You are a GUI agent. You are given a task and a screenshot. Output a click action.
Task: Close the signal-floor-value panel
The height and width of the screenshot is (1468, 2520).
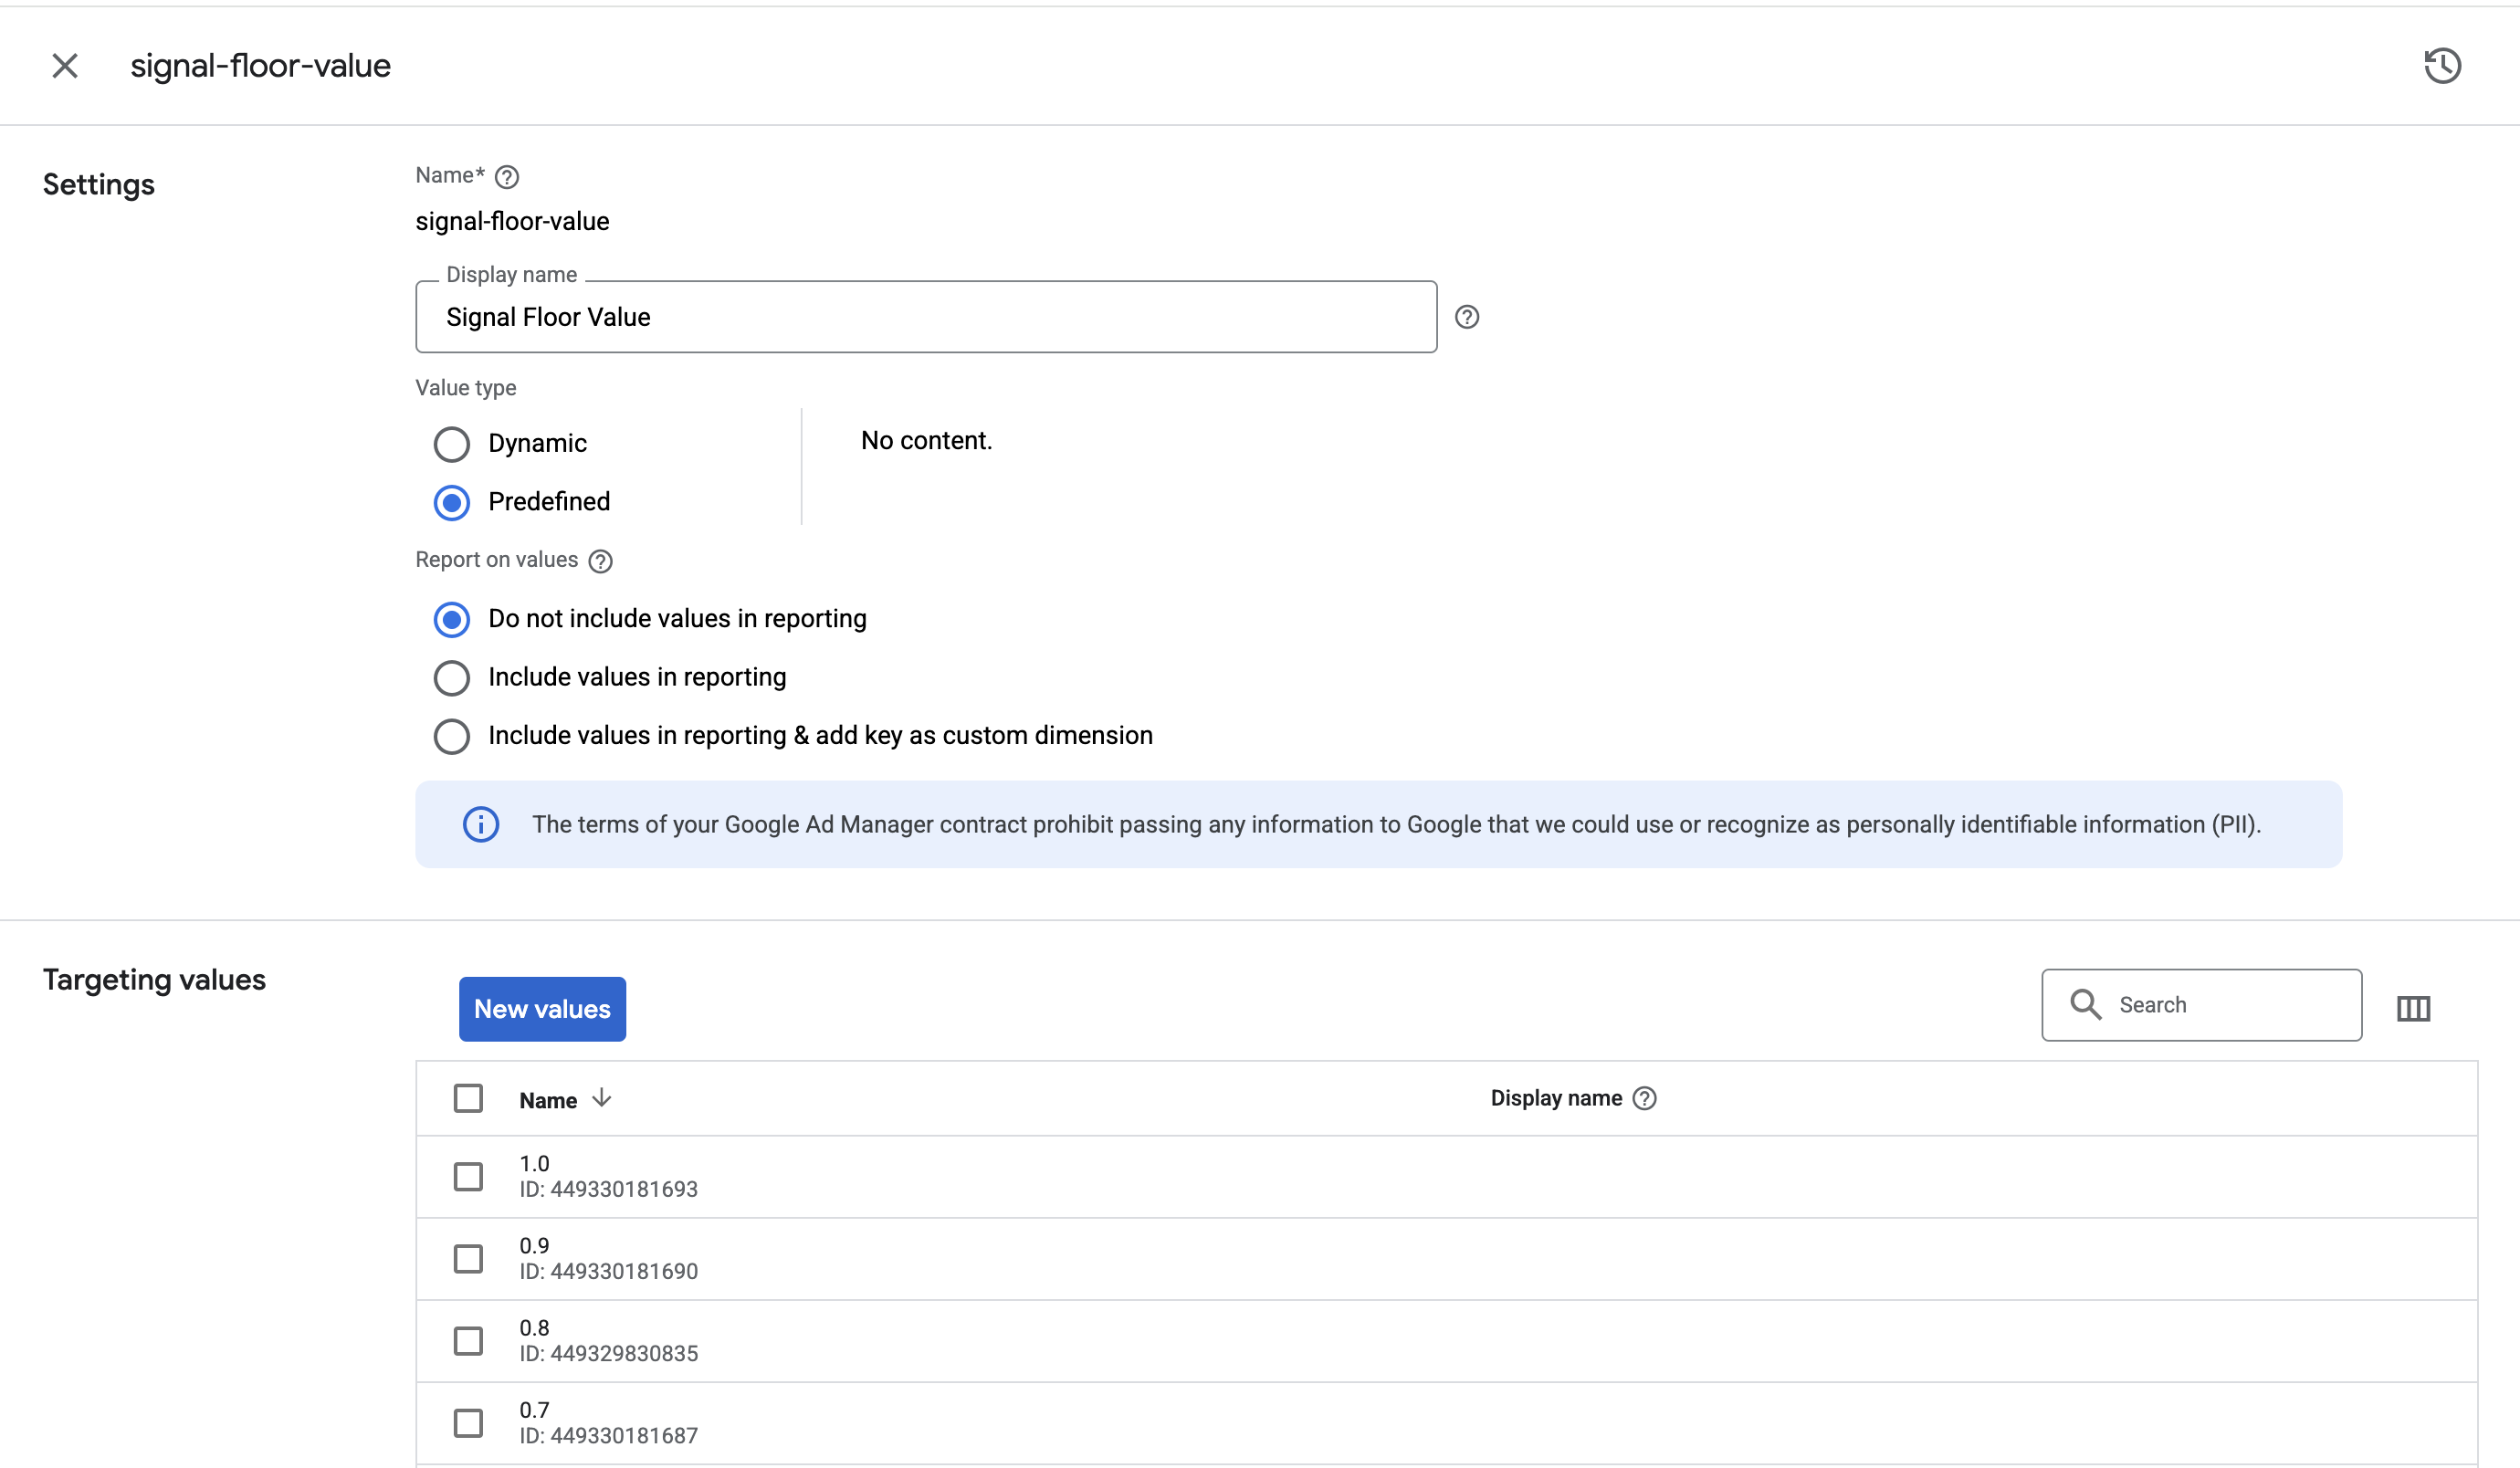[x=65, y=66]
